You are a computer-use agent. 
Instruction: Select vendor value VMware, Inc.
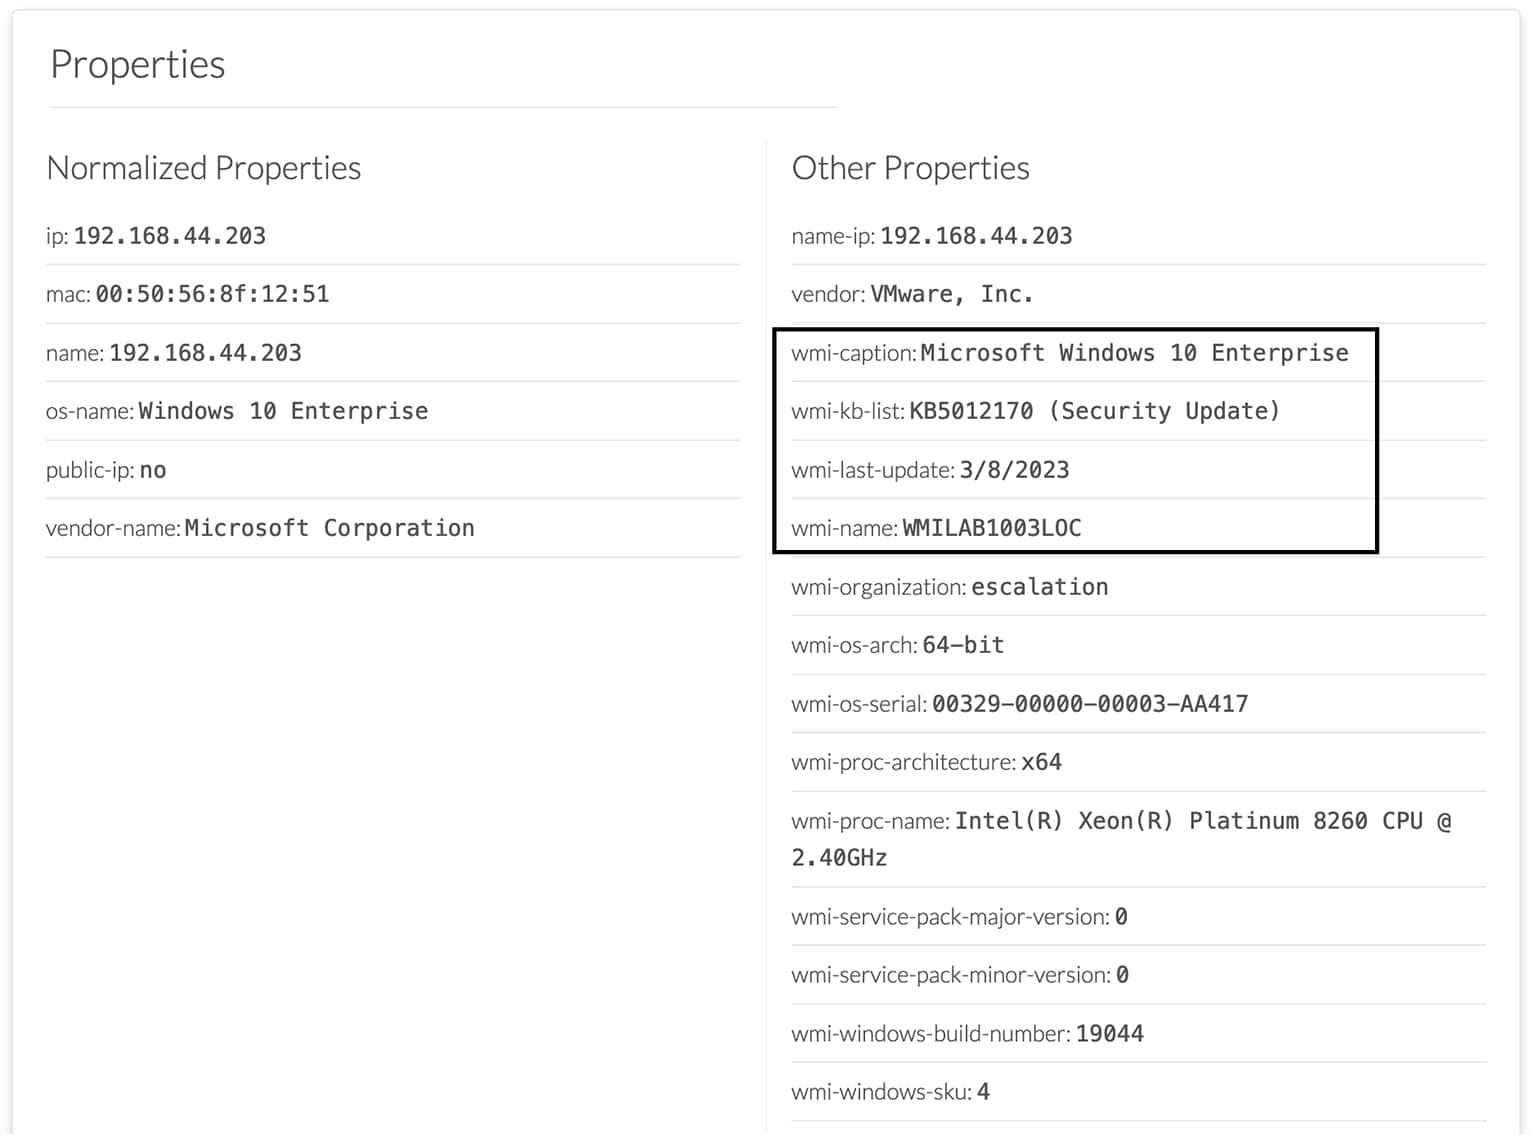(x=952, y=294)
